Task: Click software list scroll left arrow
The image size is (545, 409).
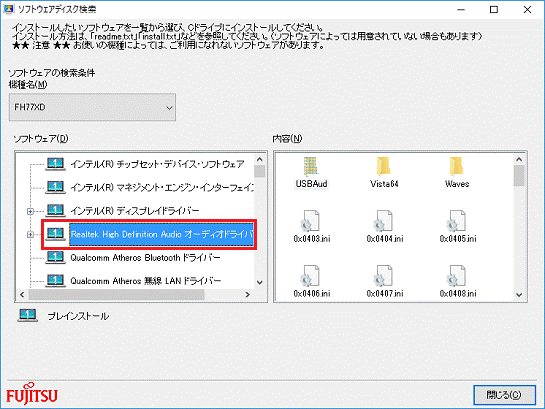Action: coord(22,294)
